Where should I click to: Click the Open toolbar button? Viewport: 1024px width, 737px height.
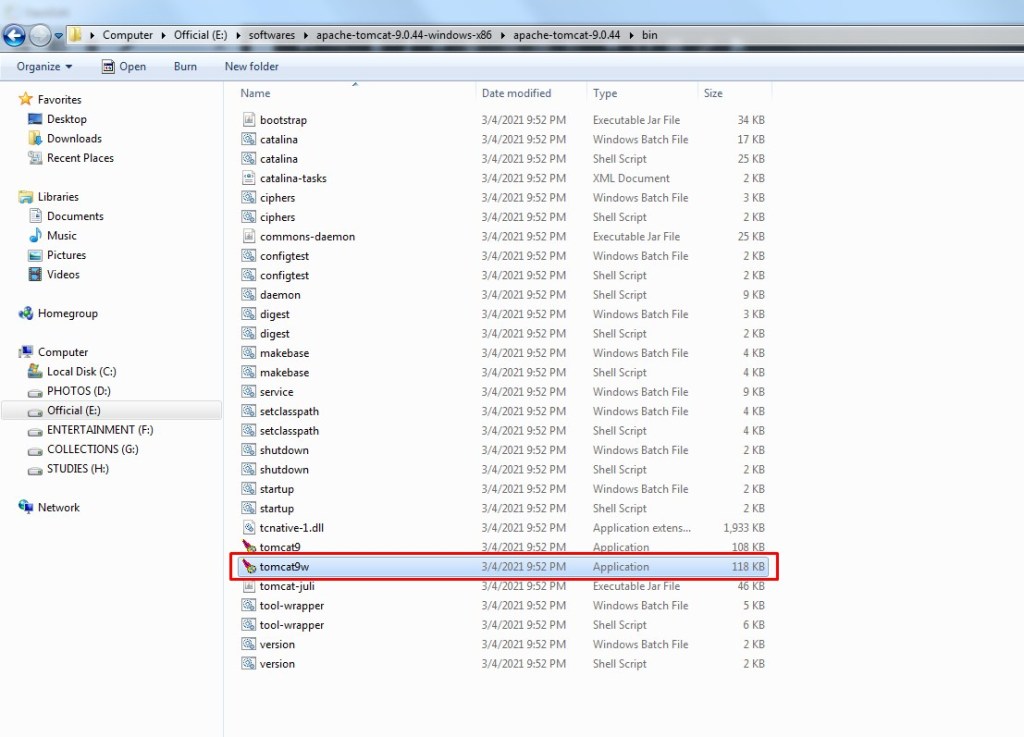[x=124, y=67]
